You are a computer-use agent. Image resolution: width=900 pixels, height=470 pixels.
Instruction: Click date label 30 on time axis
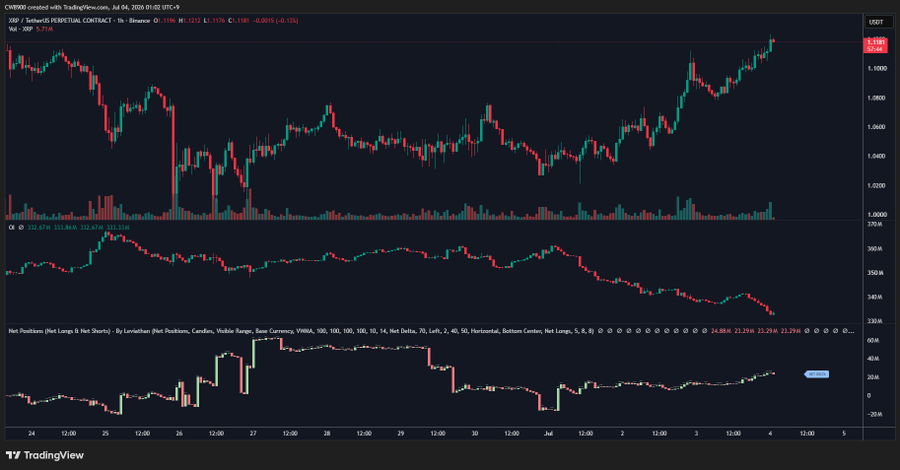pyautogui.click(x=475, y=433)
